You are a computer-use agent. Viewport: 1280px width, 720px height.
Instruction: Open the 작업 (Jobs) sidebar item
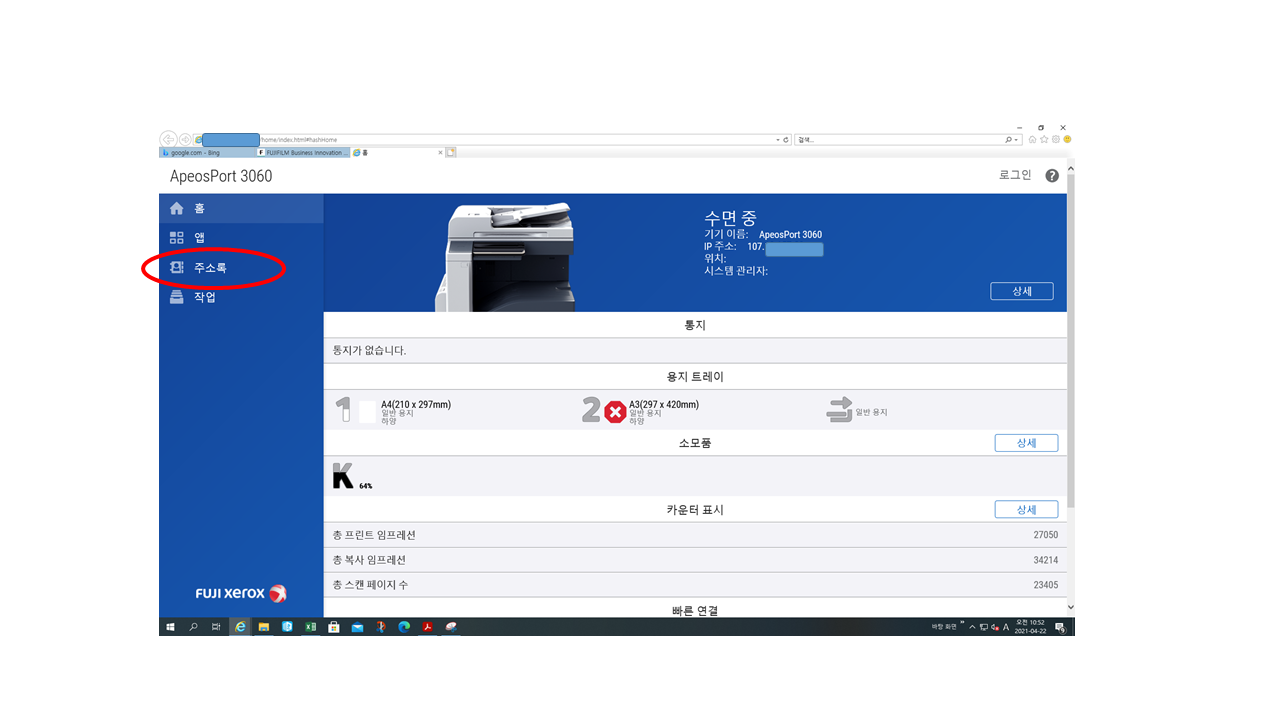[x=241, y=297]
